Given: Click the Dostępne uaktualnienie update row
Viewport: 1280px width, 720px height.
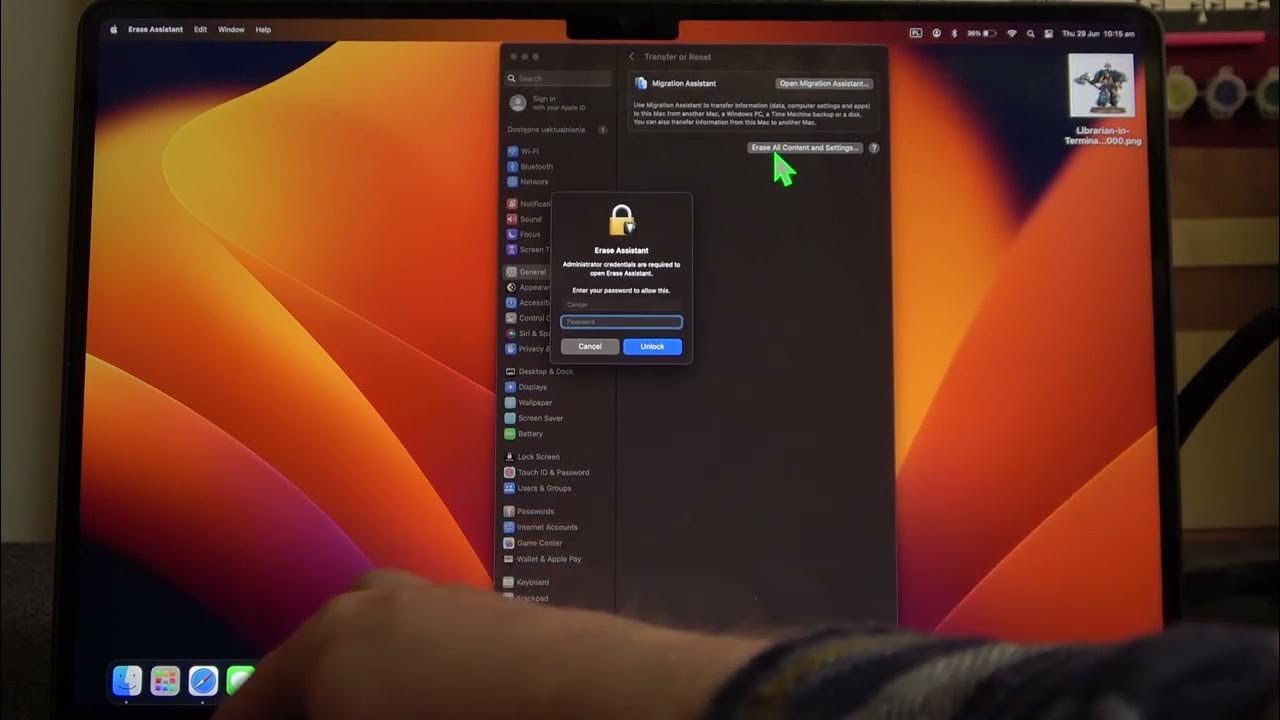Looking at the screenshot, I should click(x=558, y=130).
